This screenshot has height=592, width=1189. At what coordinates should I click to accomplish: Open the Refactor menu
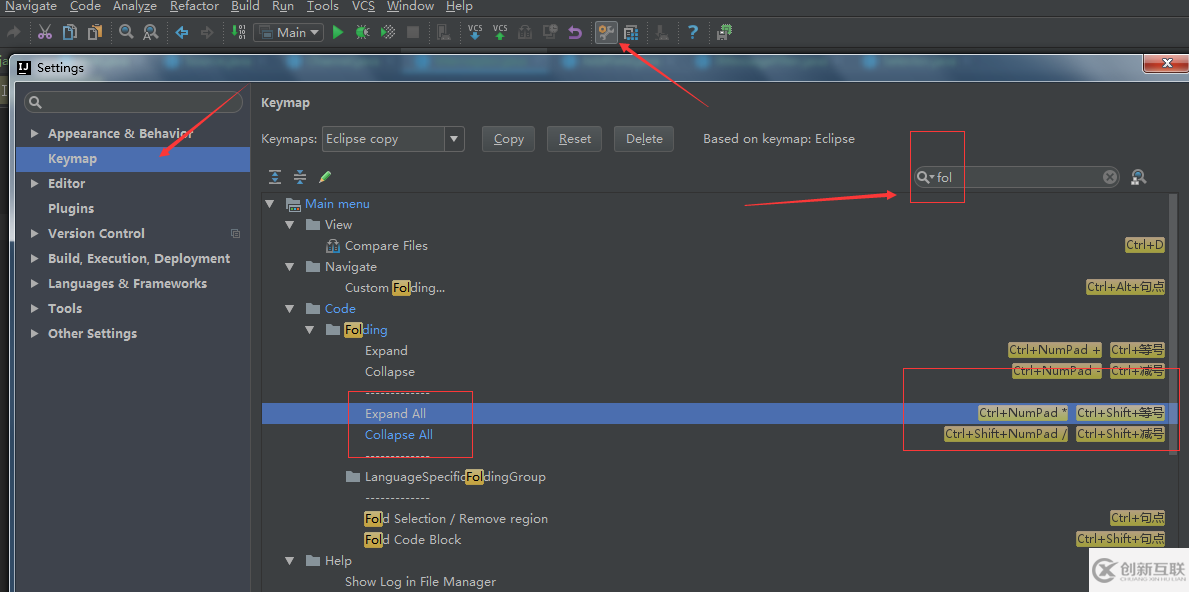pos(194,6)
